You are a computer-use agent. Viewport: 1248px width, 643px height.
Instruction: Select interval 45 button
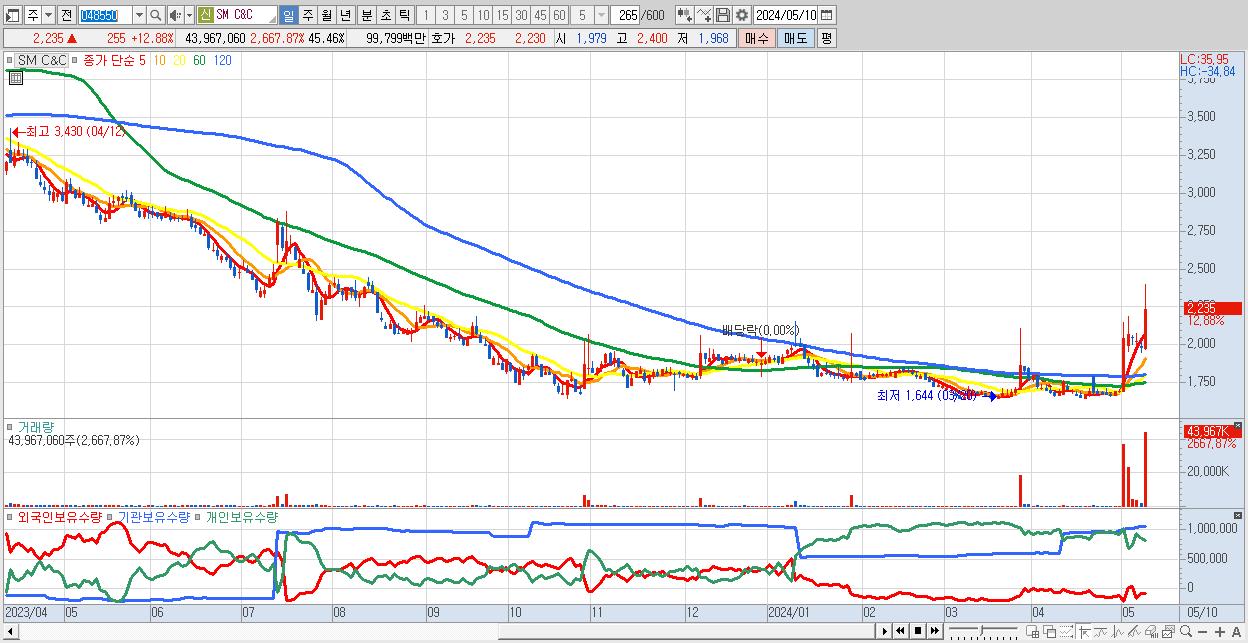pos(540,15)
